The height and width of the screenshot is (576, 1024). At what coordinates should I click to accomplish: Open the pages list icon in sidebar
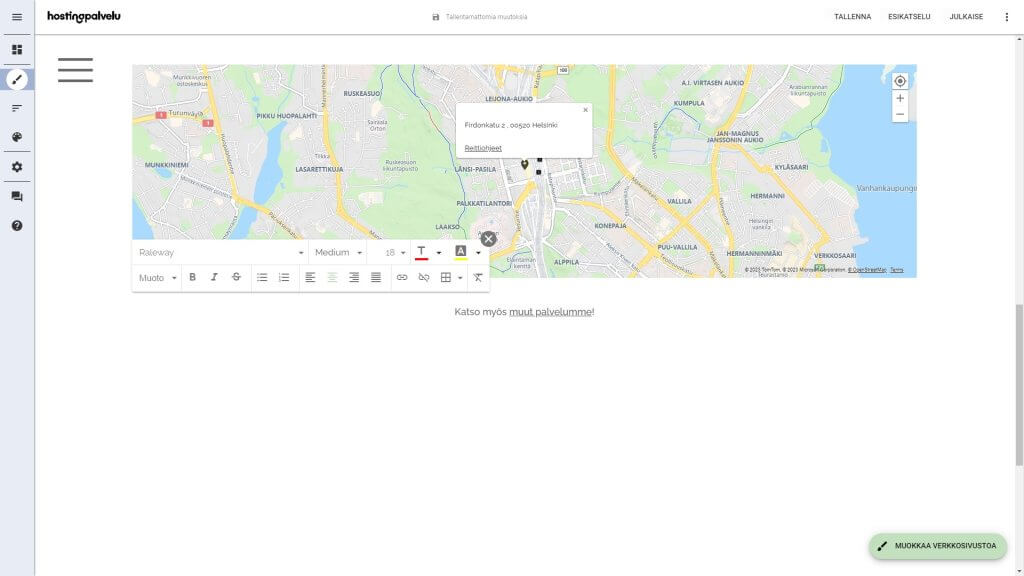pyautogui.click(x=17, y=108)
